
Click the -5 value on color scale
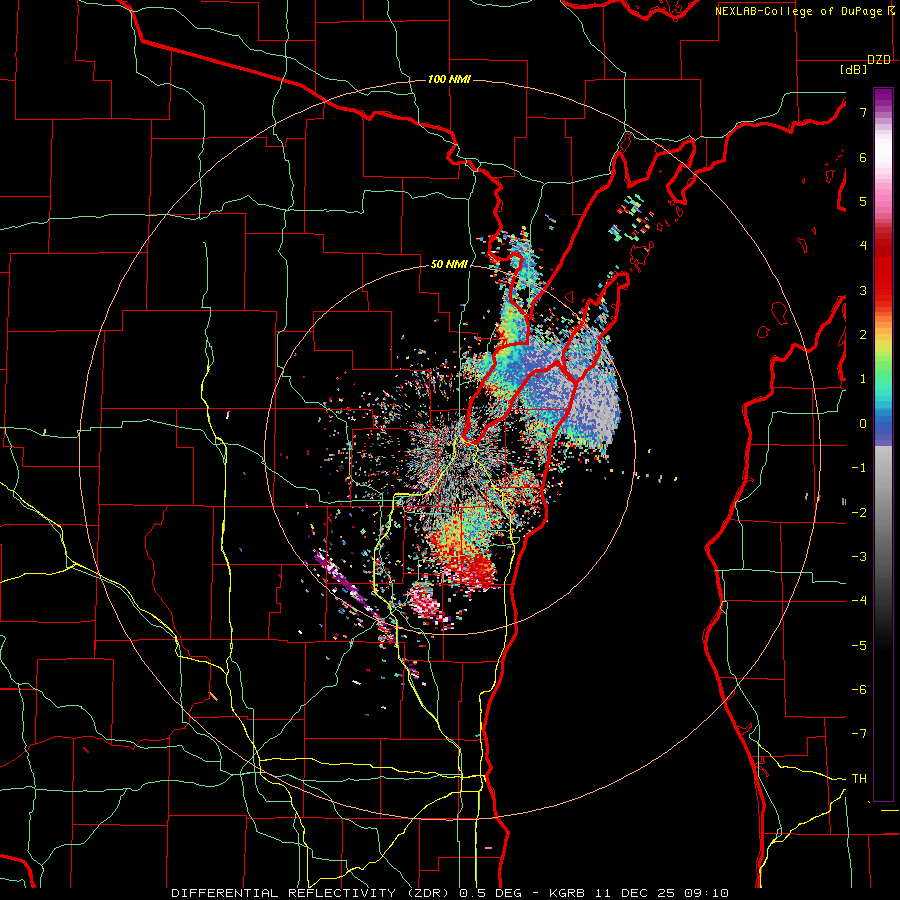click(859, 646)
